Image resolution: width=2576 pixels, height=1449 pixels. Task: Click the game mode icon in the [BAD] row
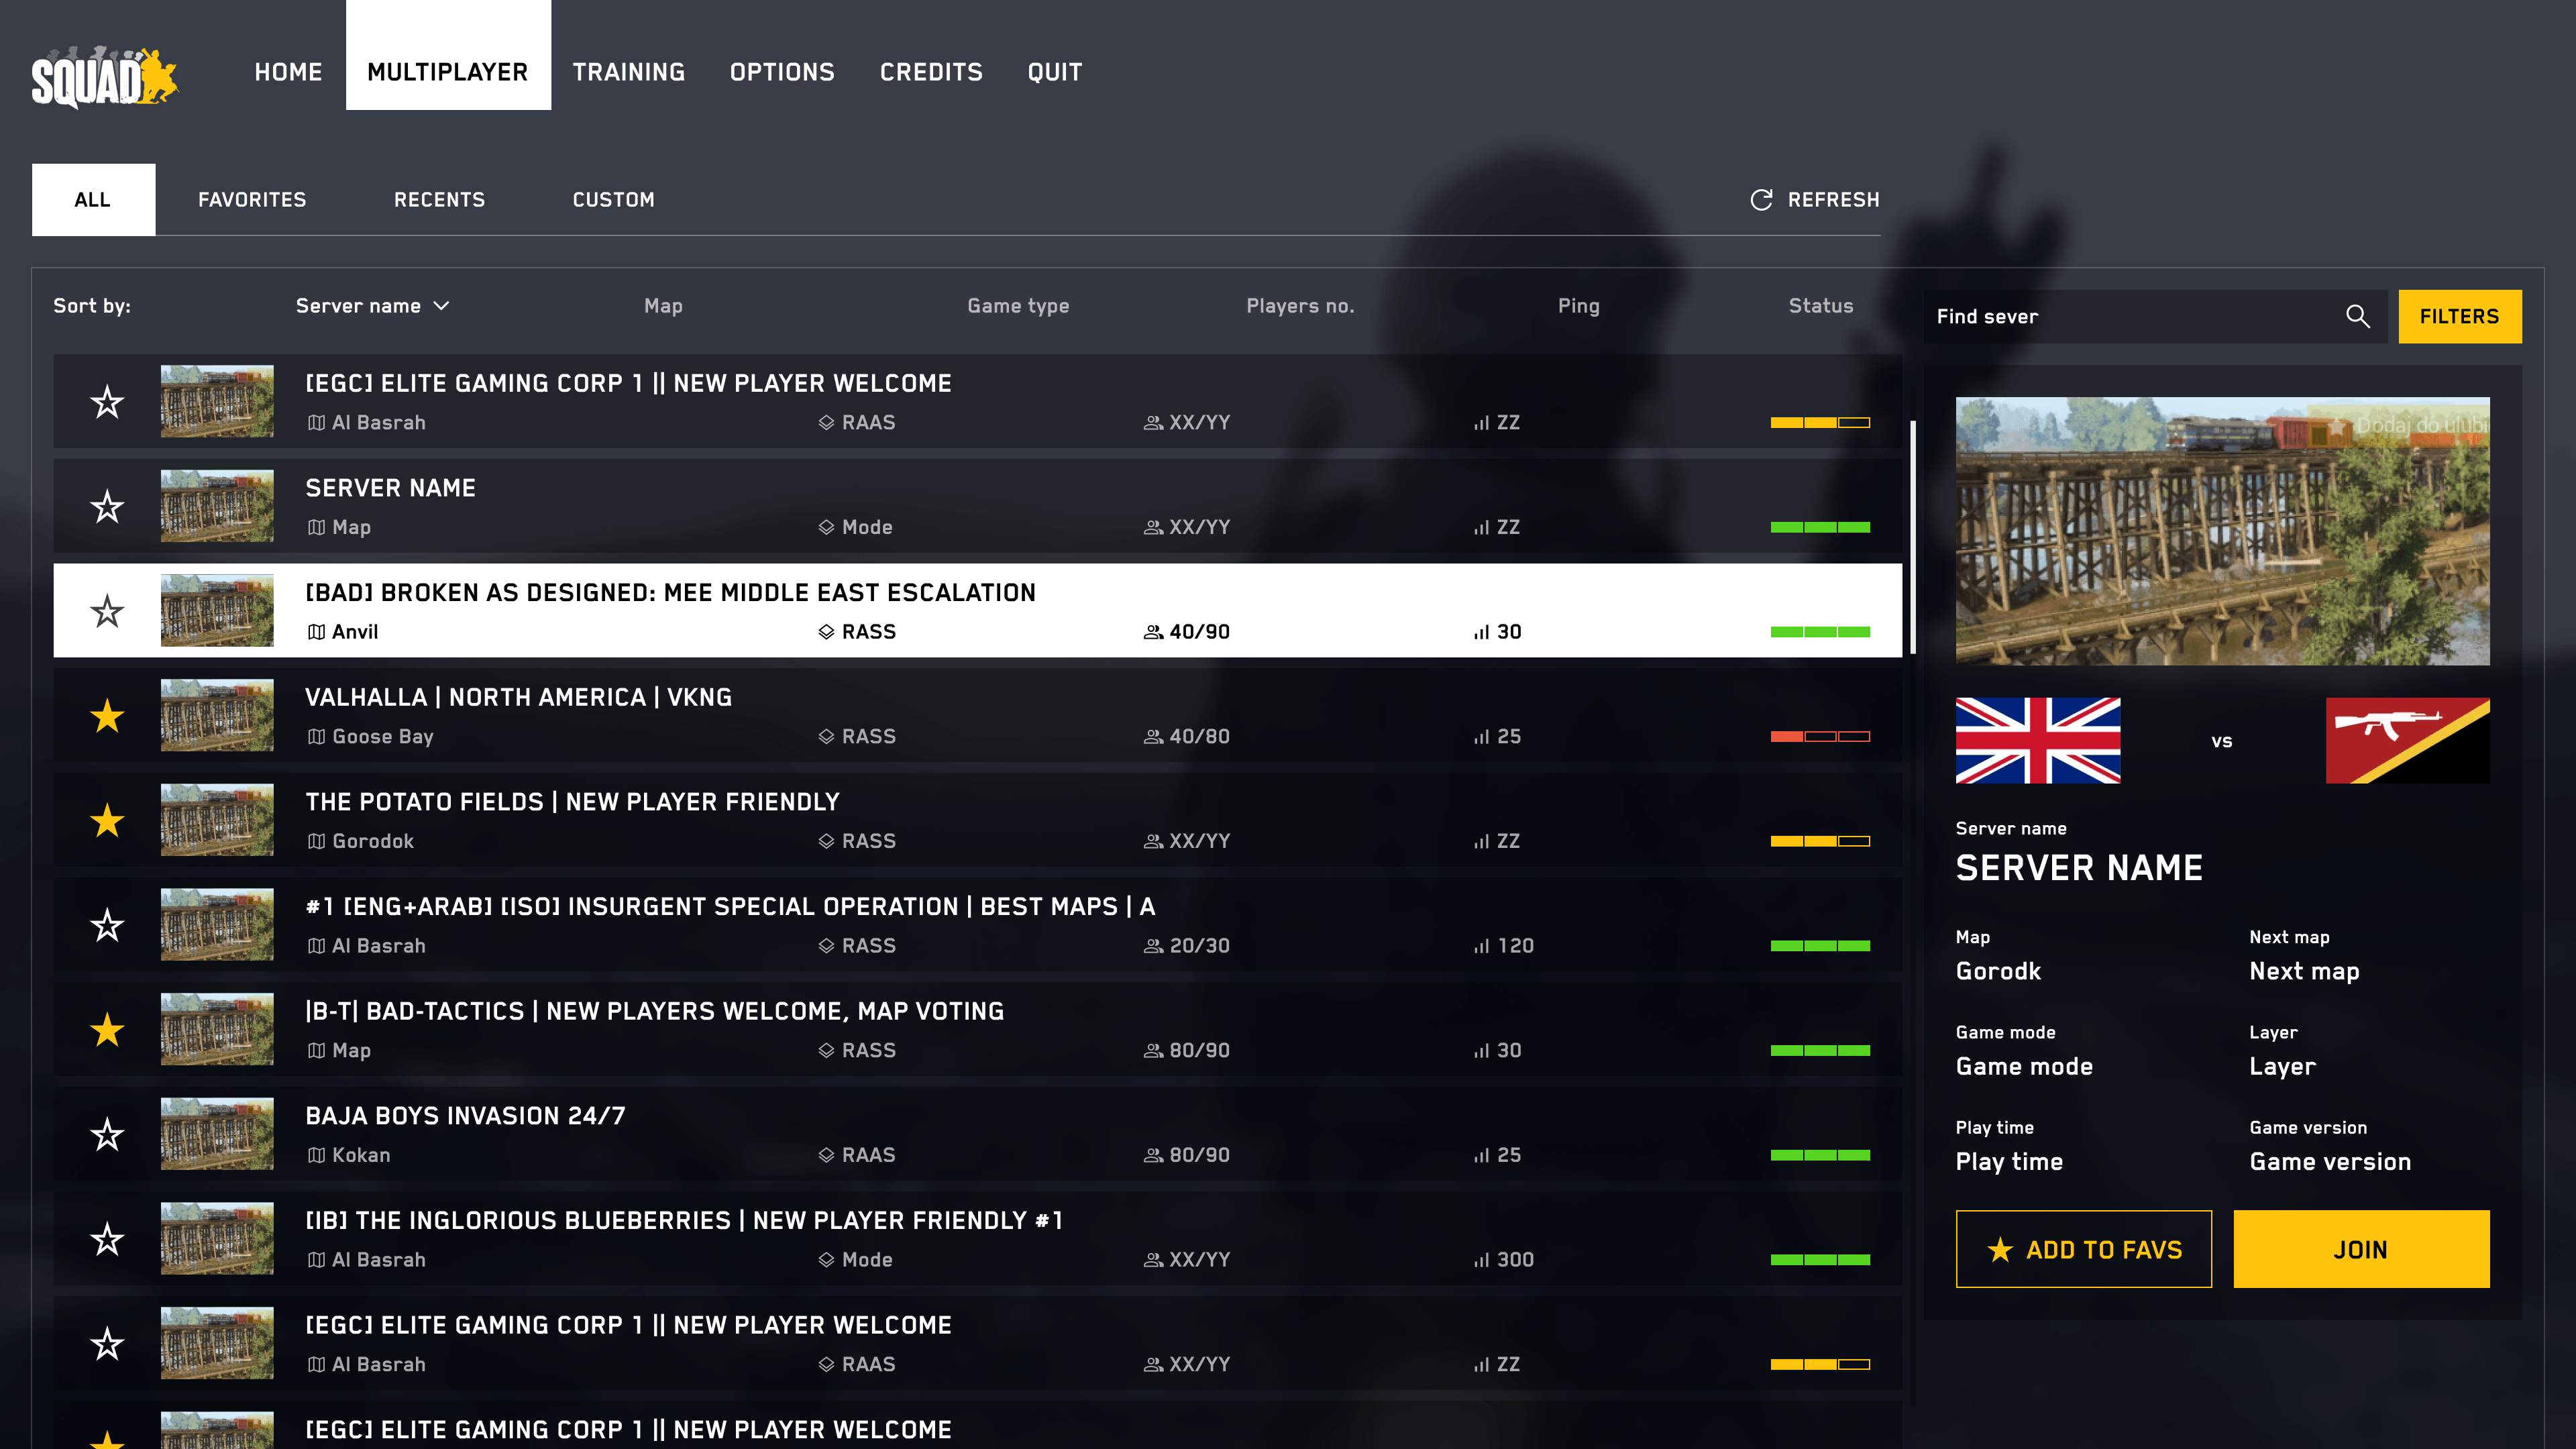pos(826,632)
